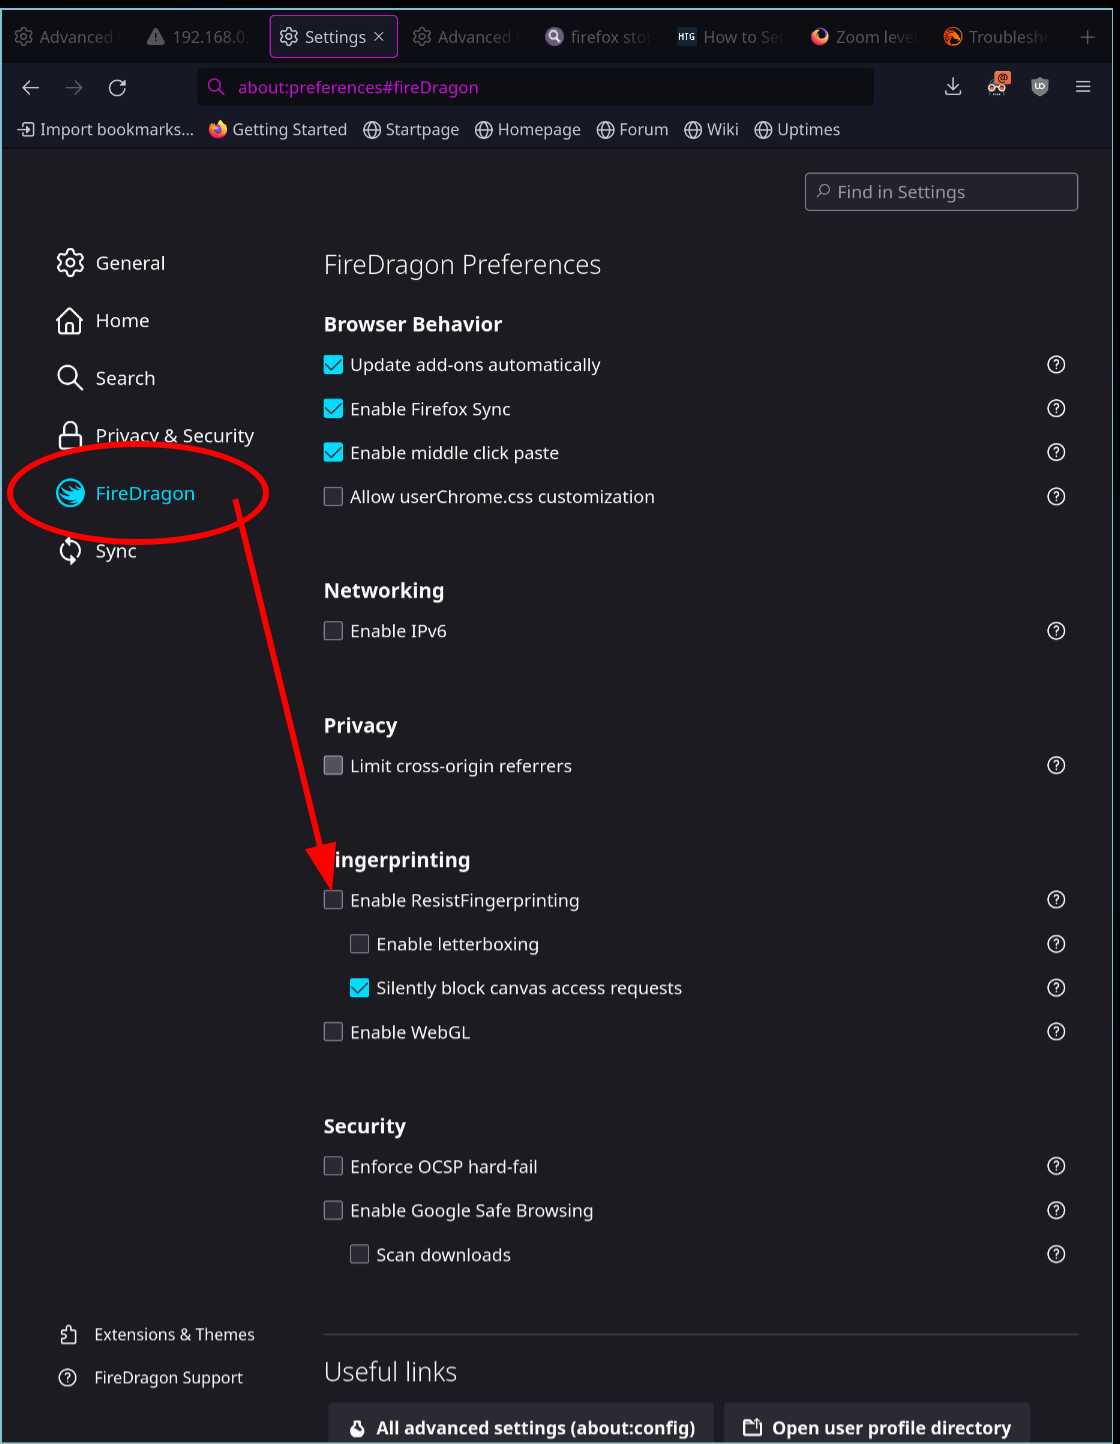This screenshot has width=1120, height=1444.
Task: Open Wiki bookmark
Action: click(712, 130)
